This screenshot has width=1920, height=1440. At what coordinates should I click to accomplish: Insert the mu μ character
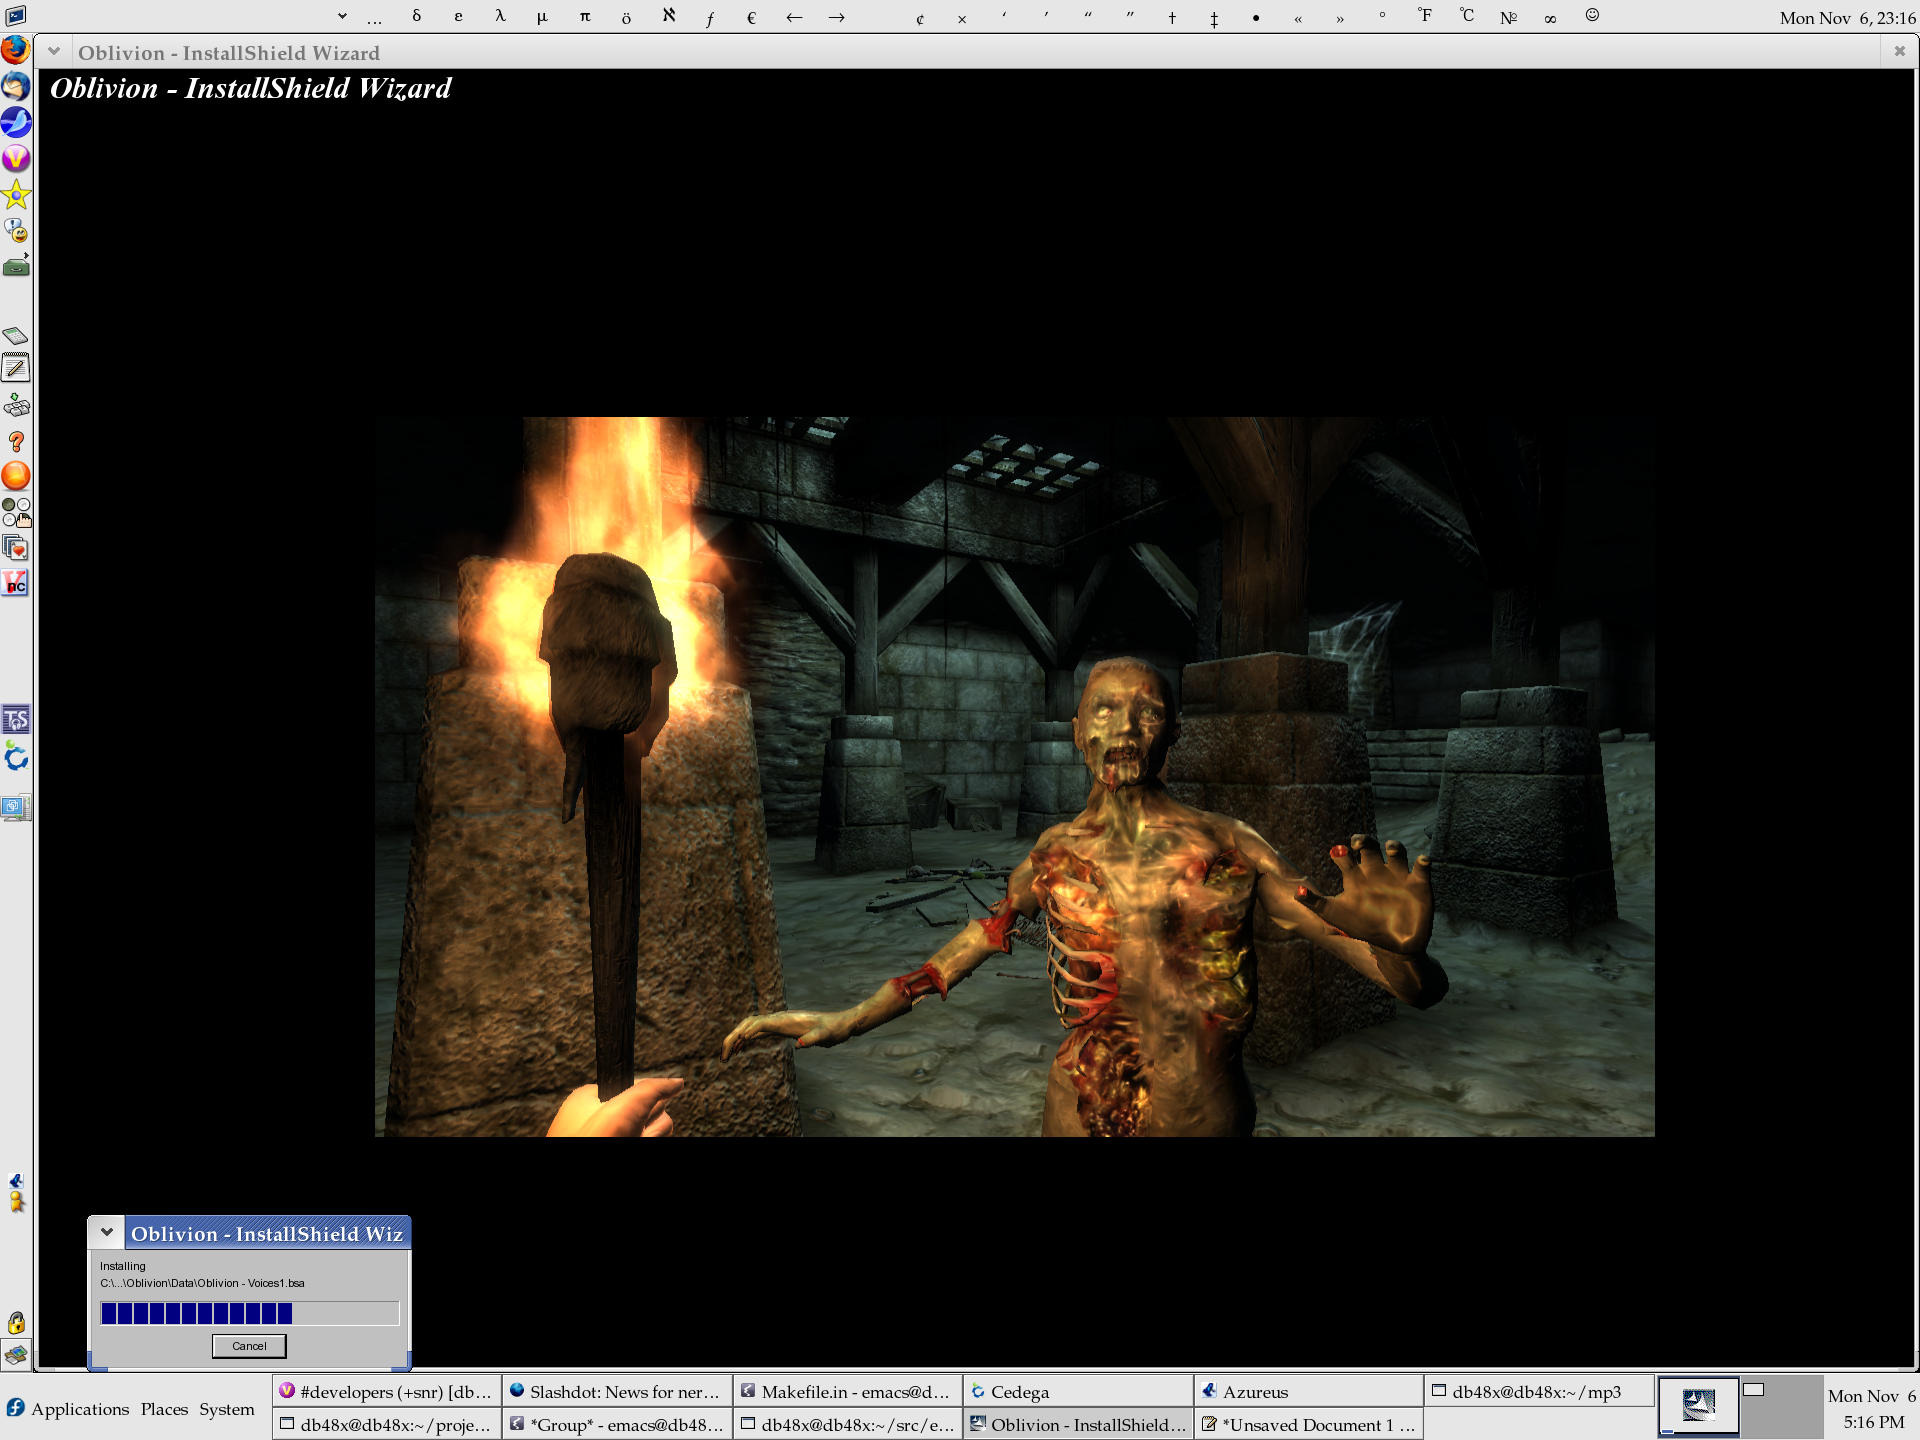[x=542, y=16]
